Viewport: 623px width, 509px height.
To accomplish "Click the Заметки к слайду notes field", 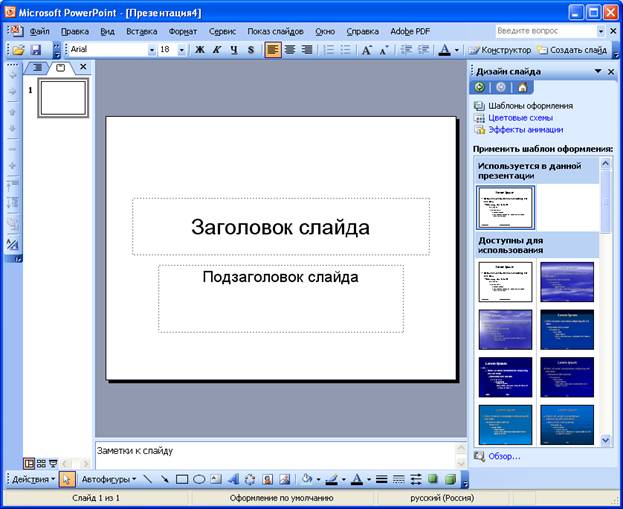I will tap(280, 453).
